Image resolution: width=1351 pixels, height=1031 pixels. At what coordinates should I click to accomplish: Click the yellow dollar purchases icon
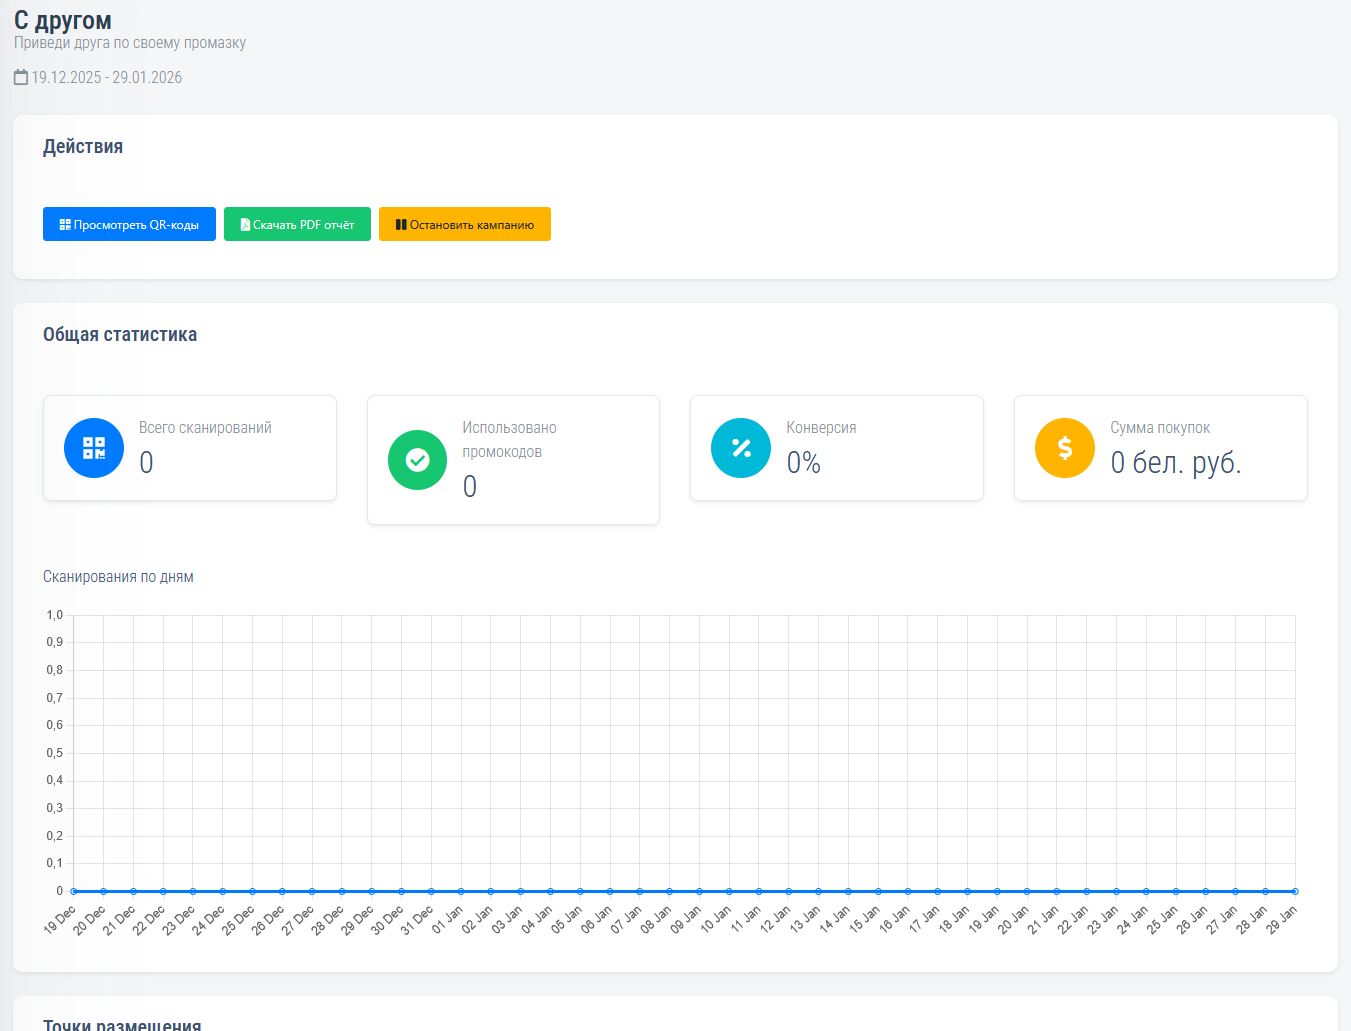1065,448
